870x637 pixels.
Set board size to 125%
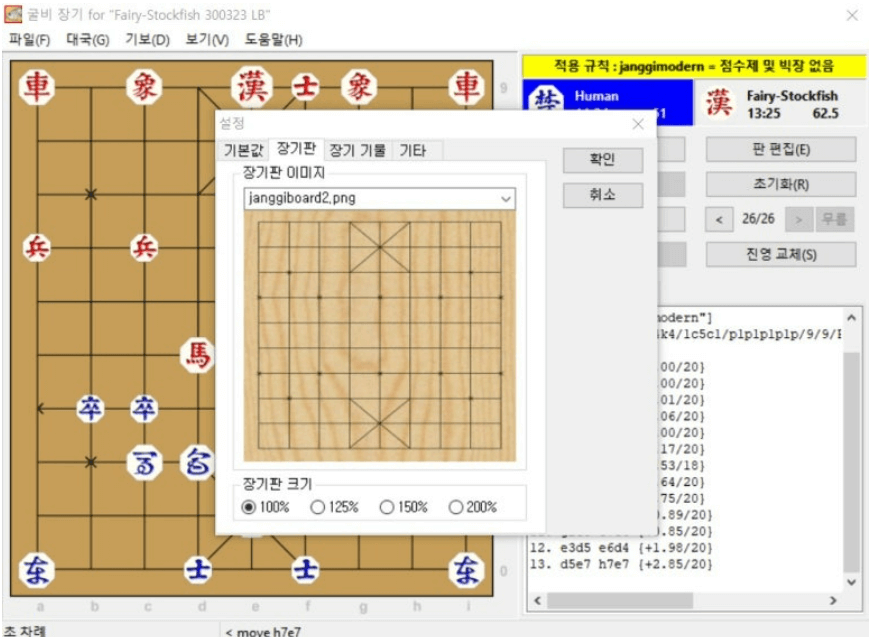335,507
